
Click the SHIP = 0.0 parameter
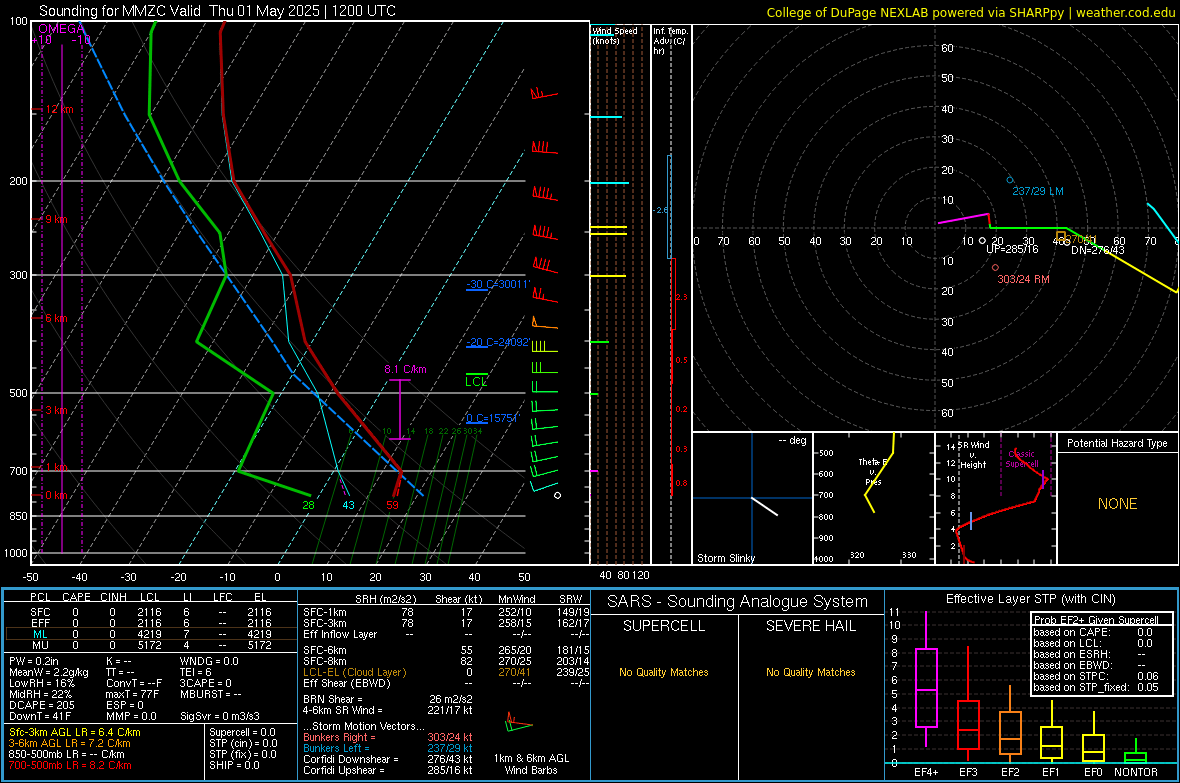click(x=234, y=765)
